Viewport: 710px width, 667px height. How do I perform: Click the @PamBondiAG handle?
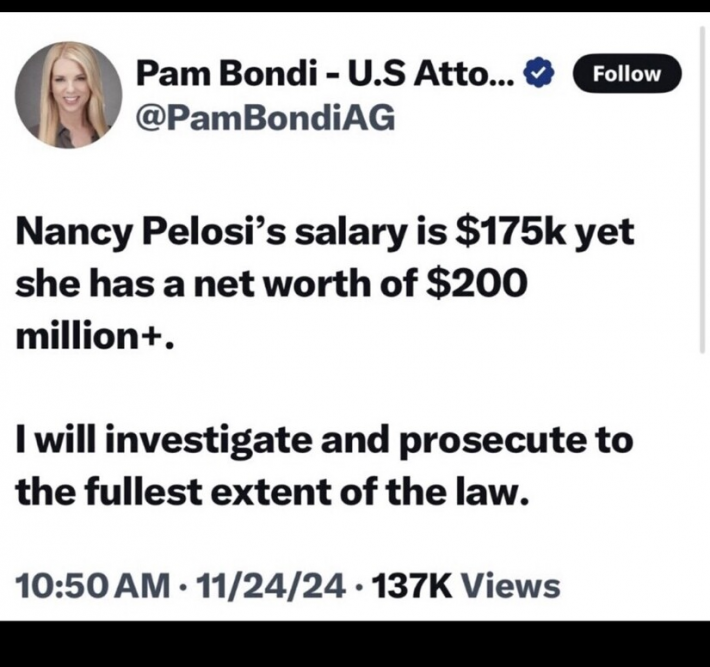point(265,119)
